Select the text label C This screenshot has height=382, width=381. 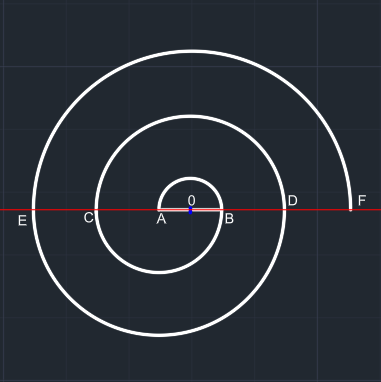pos(88,218)
